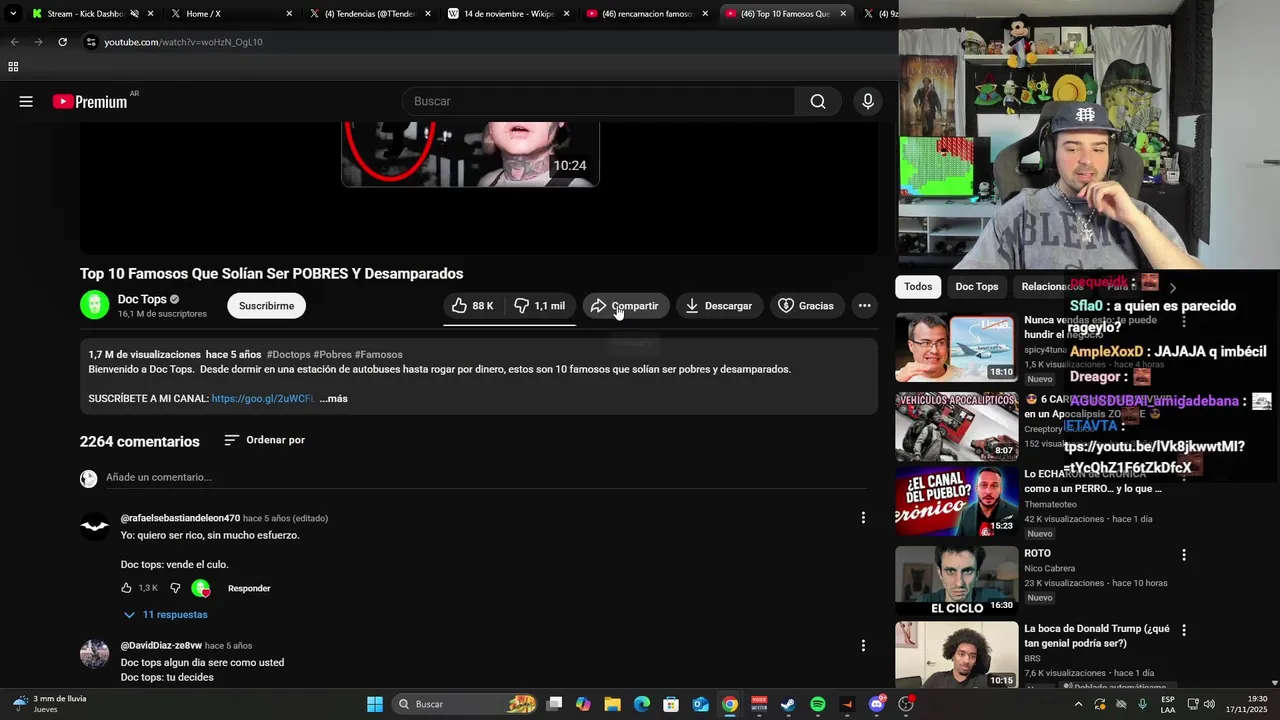
Task: Subscribe with the Suscribirme button
Action: tap(266, 306)
